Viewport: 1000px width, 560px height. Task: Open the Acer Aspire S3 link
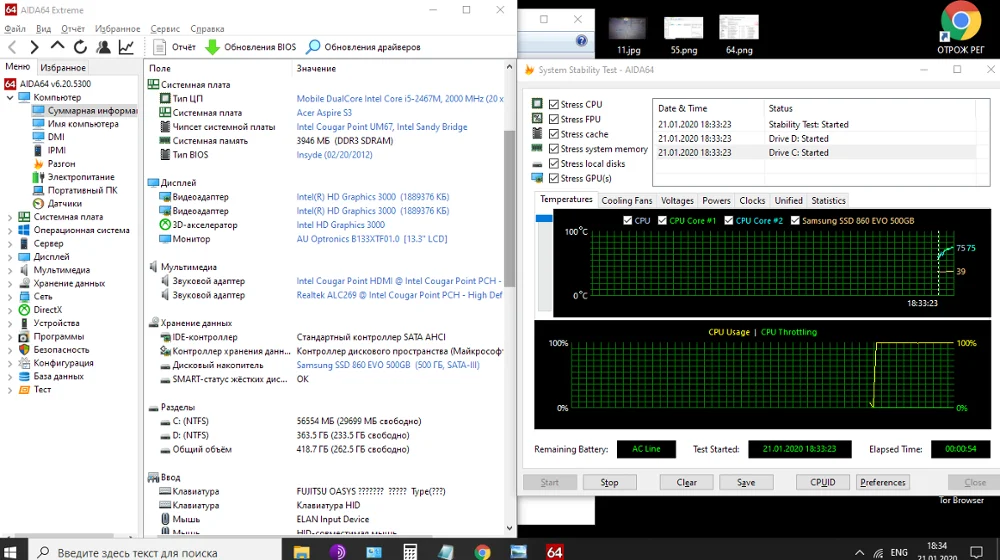tap(324, 112)
